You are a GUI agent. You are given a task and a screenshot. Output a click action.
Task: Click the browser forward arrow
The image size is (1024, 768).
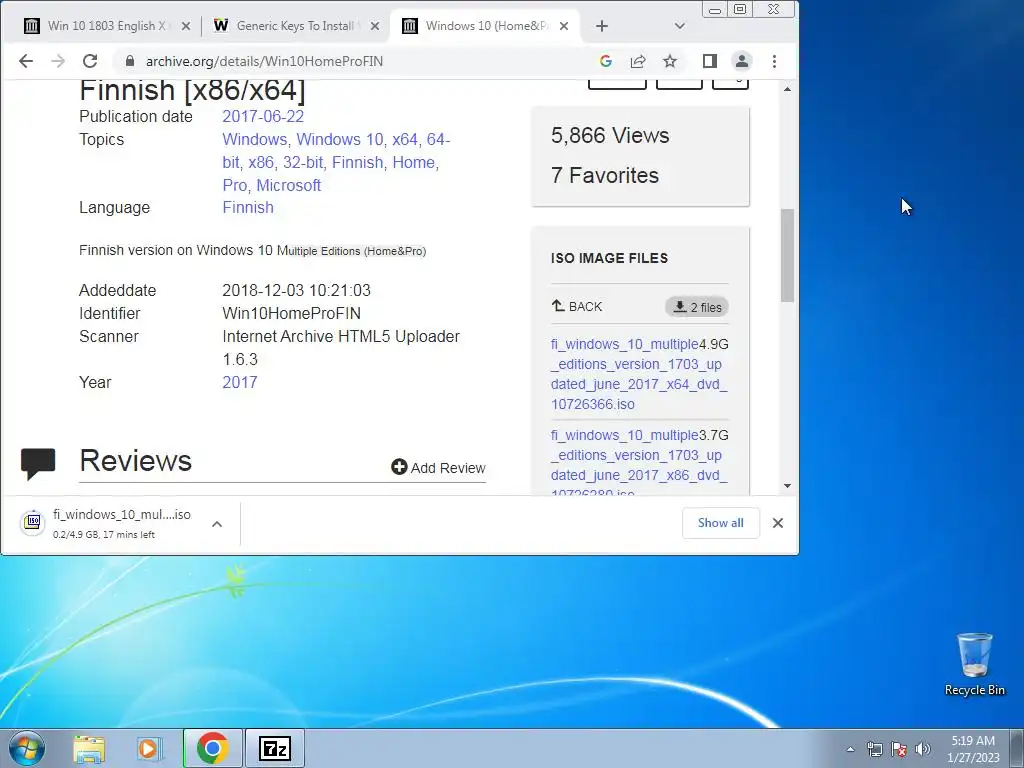(x=58, y=61)
